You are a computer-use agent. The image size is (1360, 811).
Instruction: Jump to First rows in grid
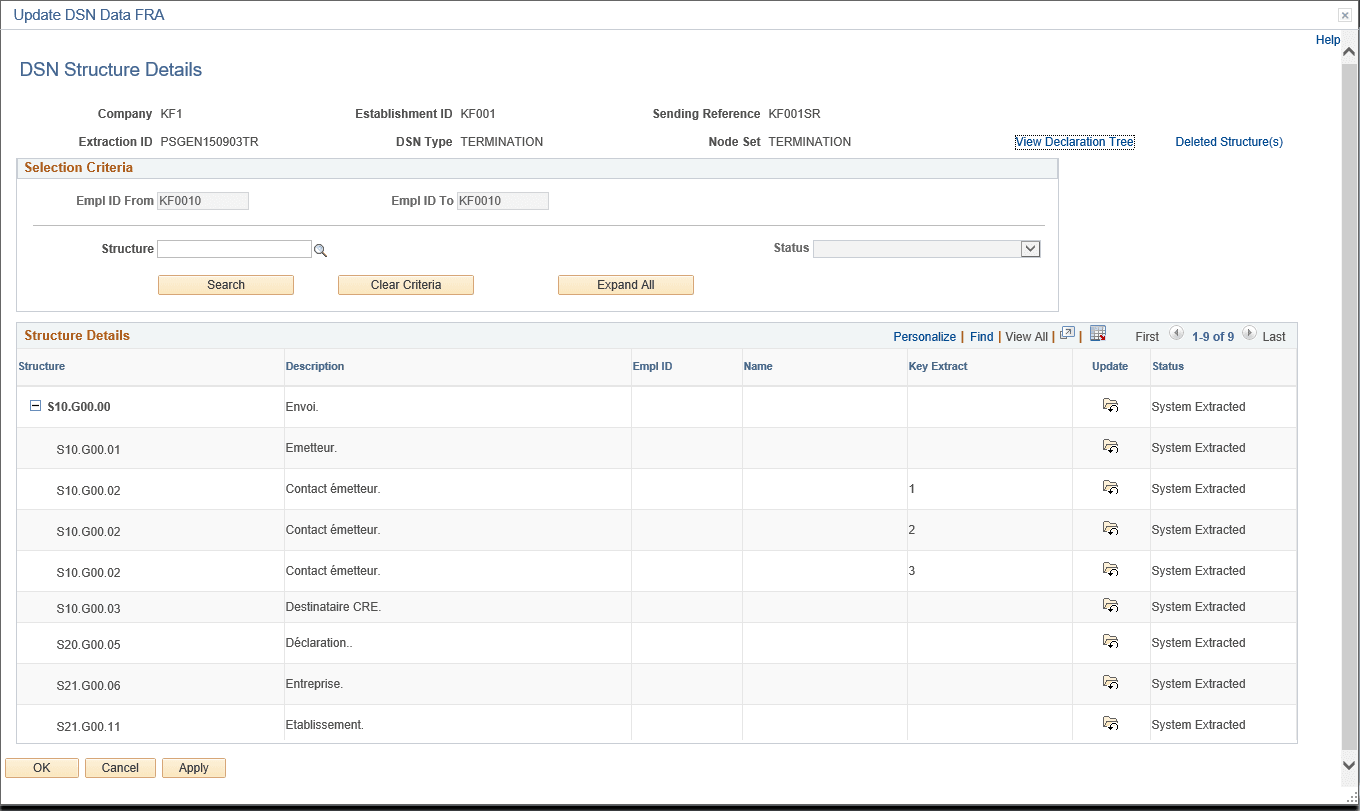(x=1147, y=337)
